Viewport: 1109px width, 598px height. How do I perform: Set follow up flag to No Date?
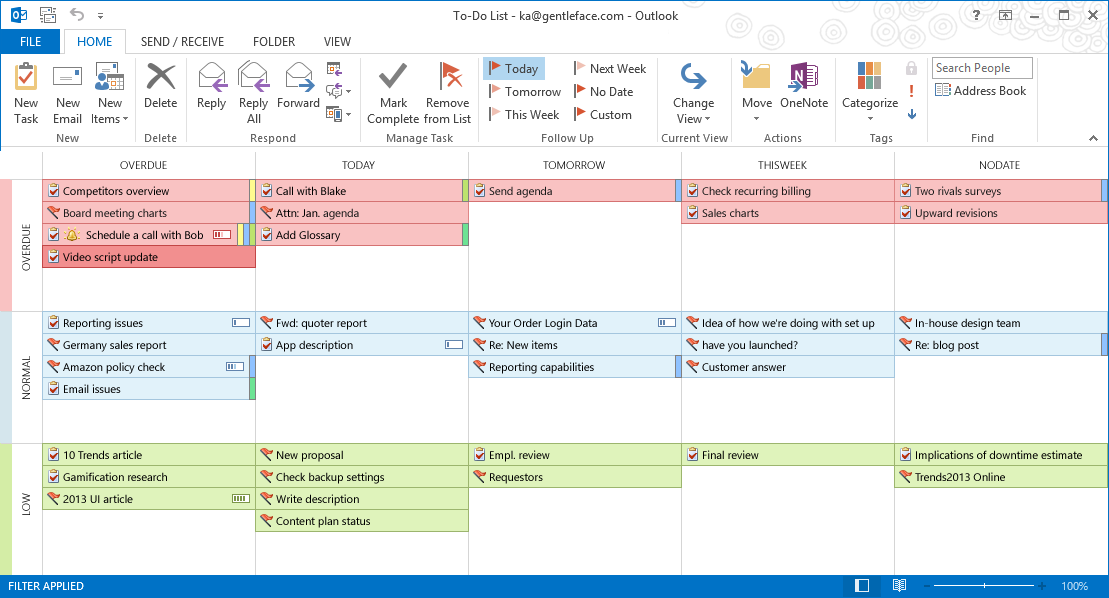pos(603,91)
